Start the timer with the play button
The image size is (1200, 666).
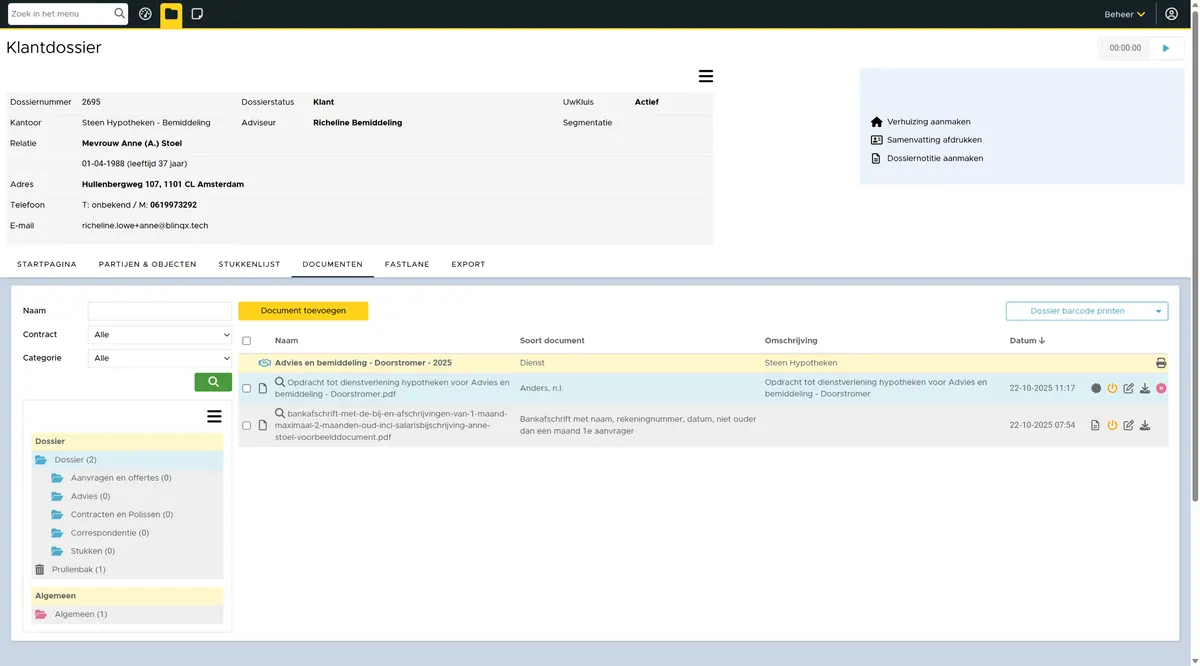pos(1166,48)
